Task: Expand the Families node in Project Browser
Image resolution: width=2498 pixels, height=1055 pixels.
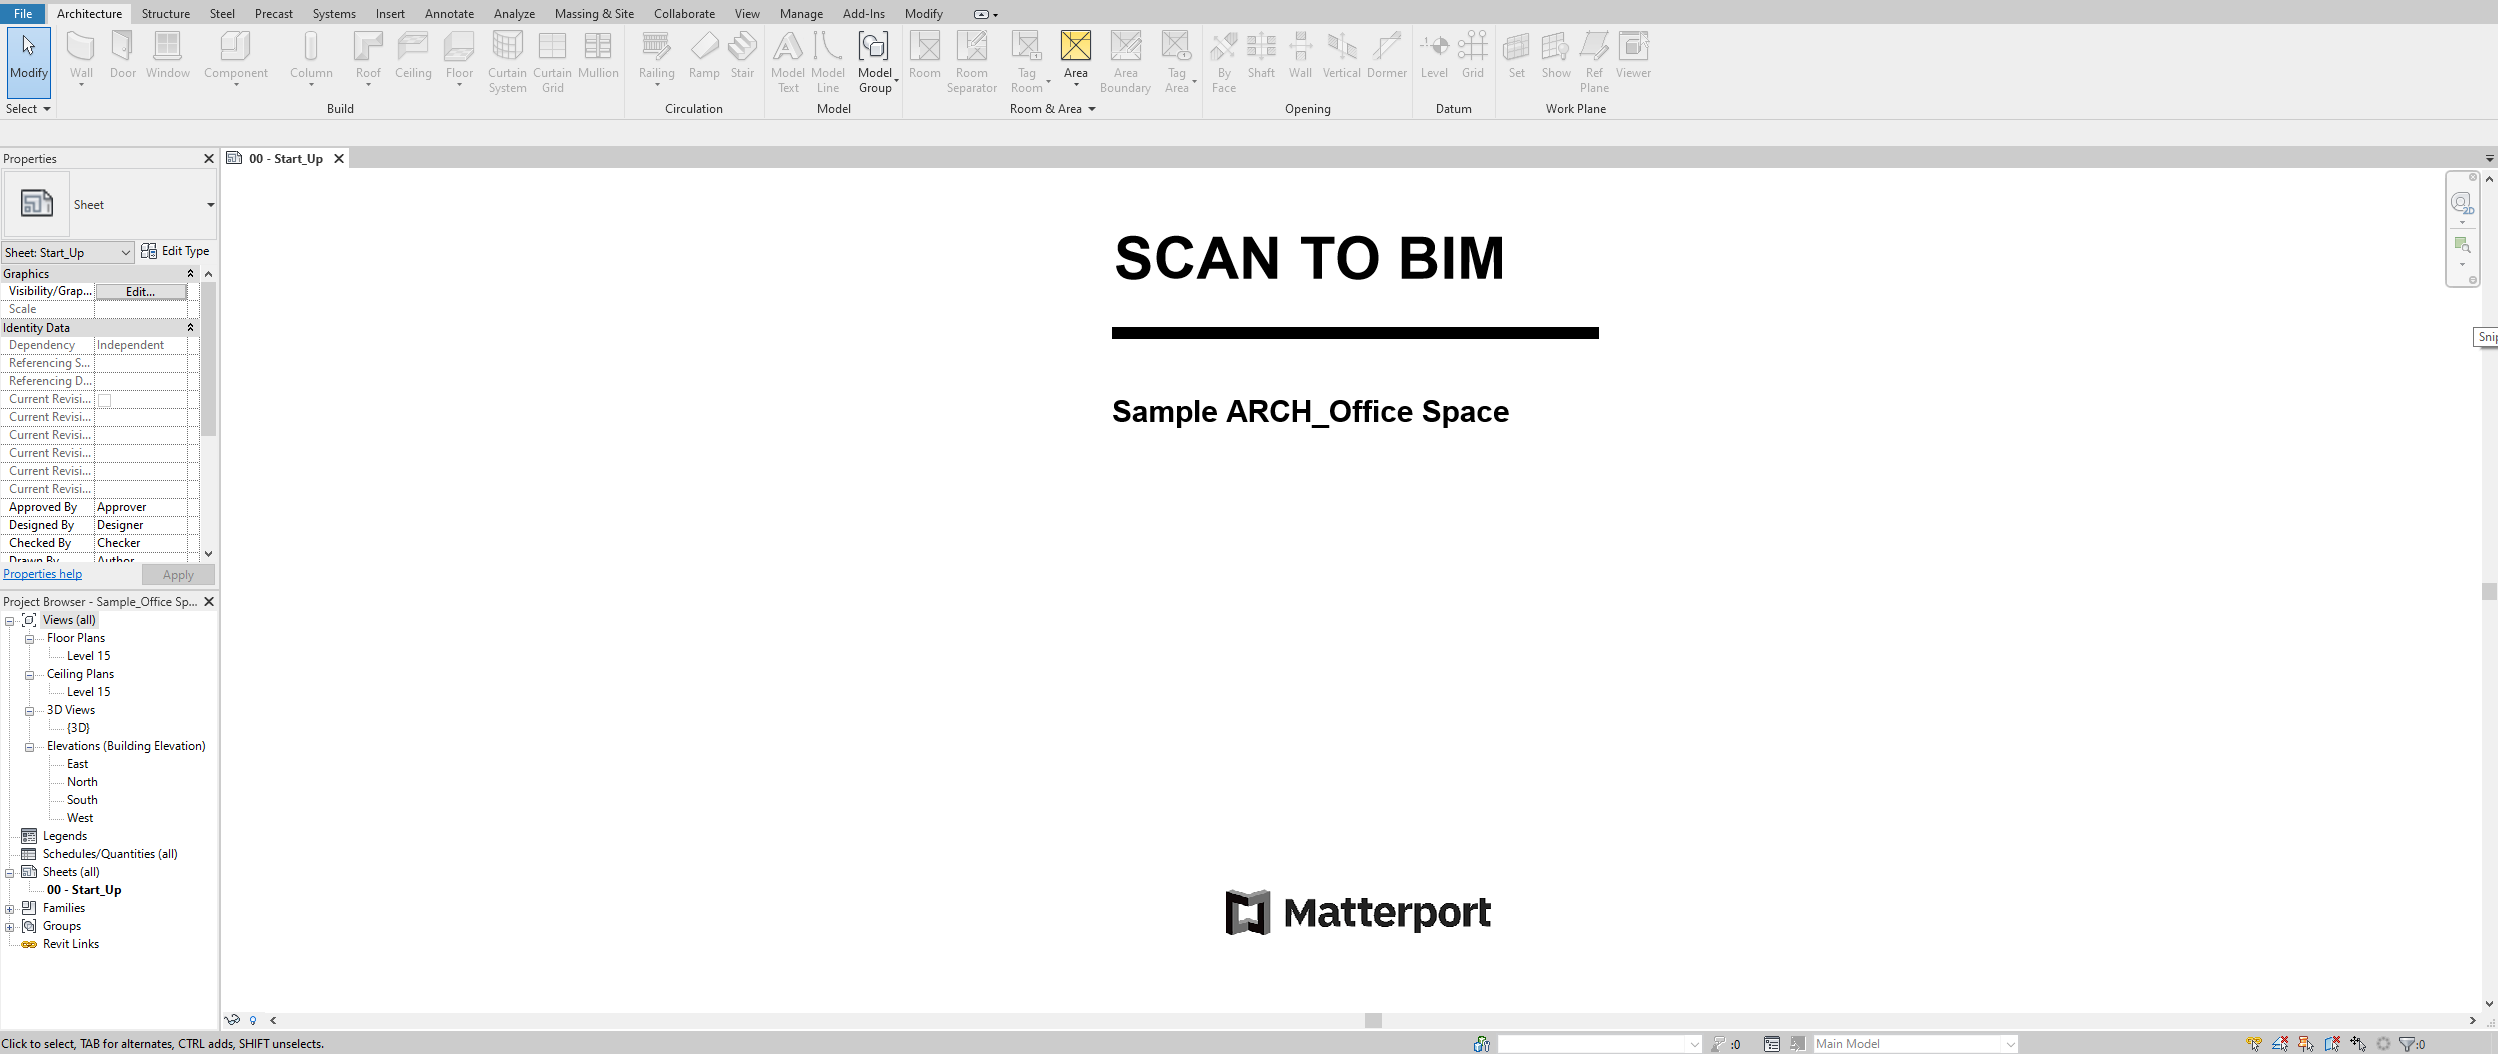Action: (x=10, y=909)
